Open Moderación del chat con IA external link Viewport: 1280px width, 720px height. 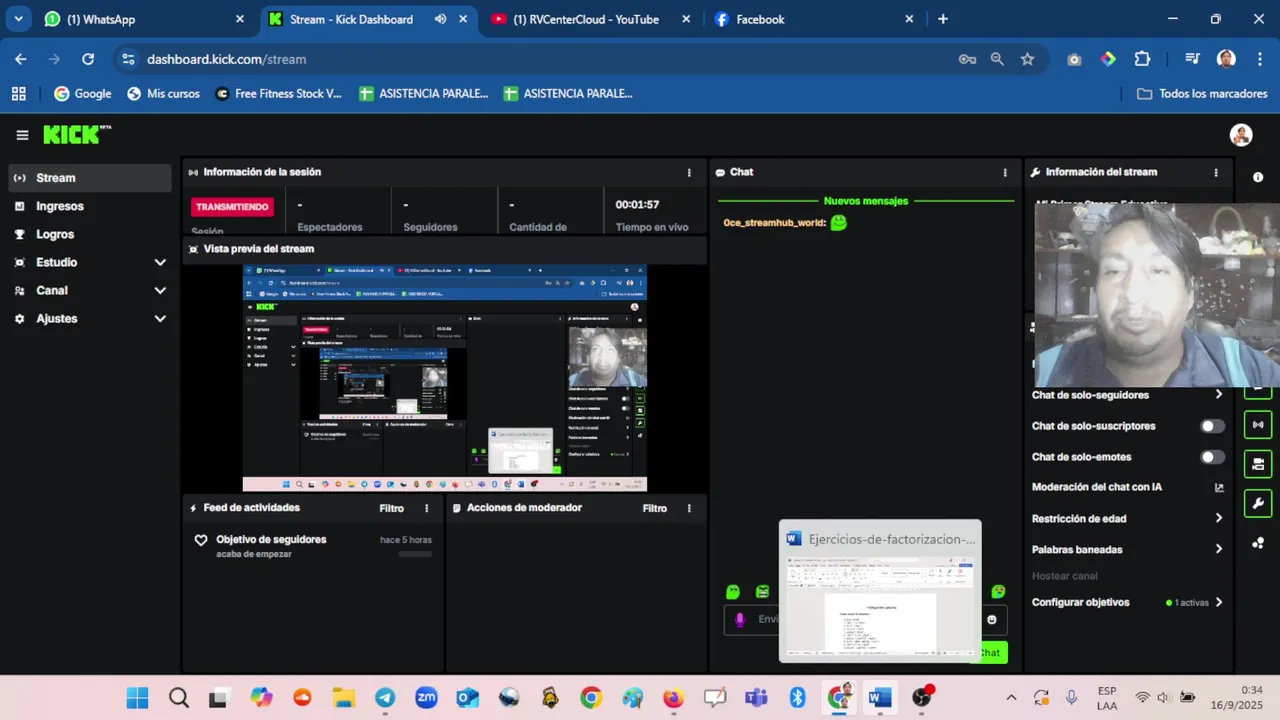(x=1219, y=488)
